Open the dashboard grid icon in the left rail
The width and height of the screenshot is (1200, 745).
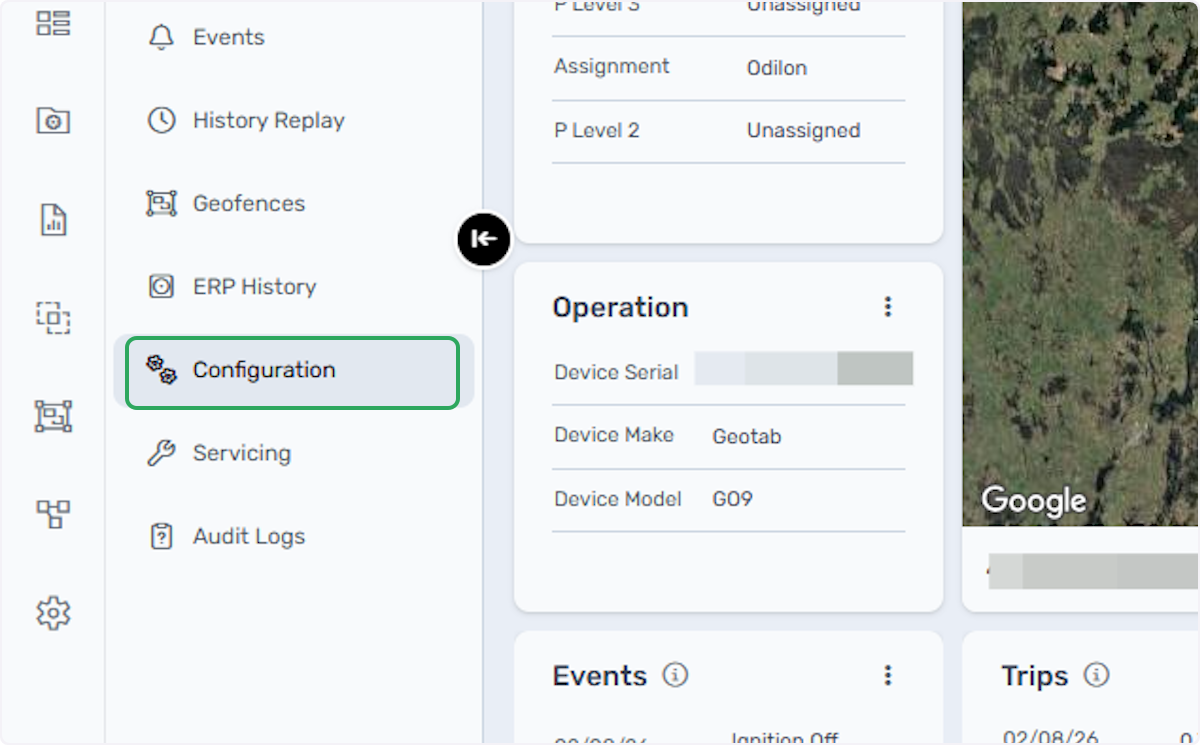(53, 23)
